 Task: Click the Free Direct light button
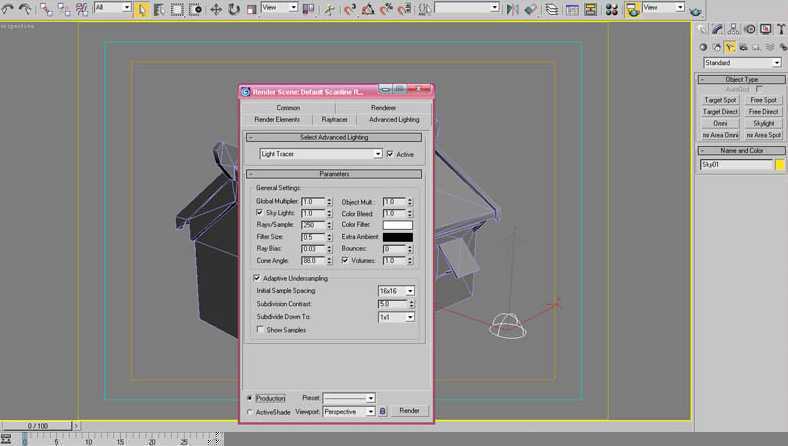(763, 112)
